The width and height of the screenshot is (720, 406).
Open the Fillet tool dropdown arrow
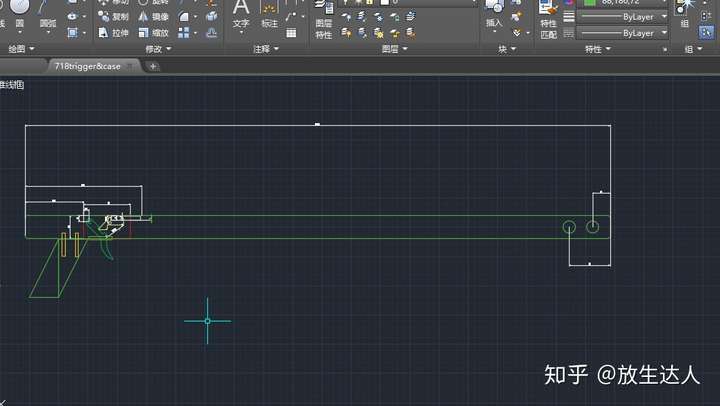click(196, 17)
